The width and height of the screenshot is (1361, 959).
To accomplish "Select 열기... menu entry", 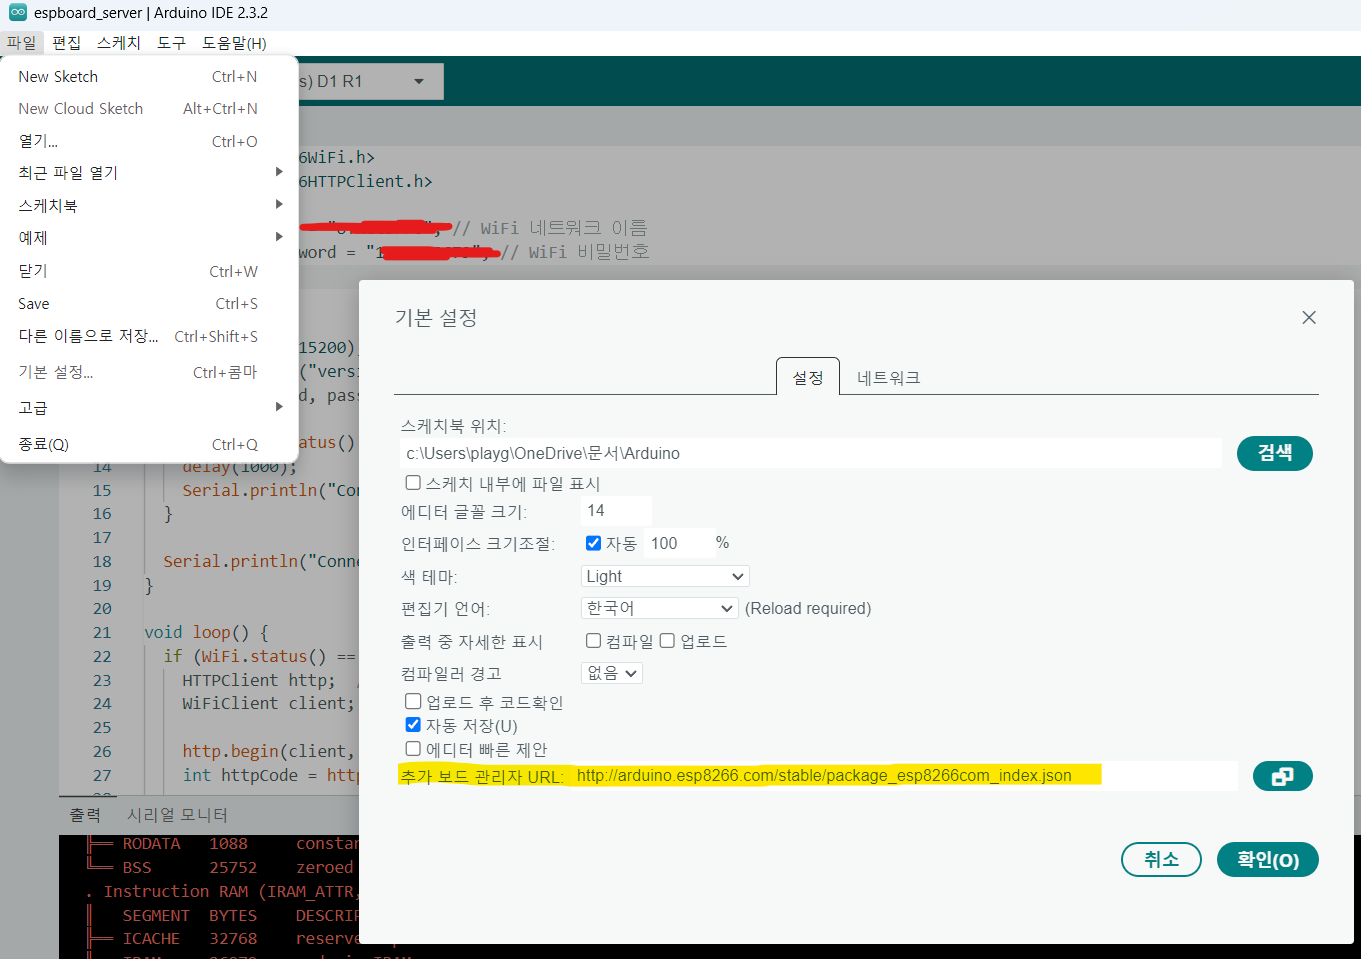I will (x=149, y=142).
